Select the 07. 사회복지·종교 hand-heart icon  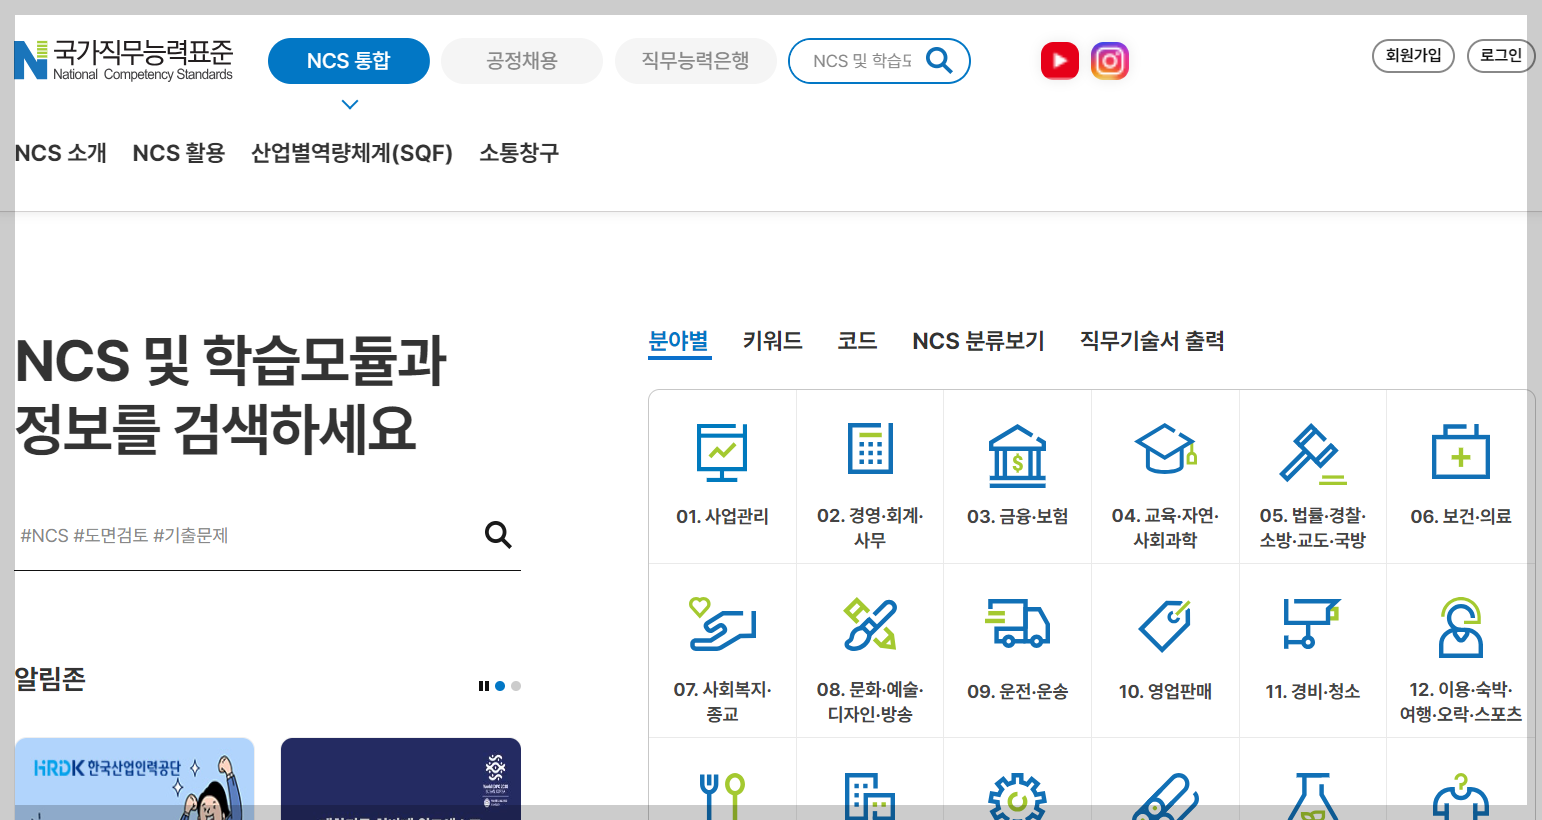coord(722,624)
